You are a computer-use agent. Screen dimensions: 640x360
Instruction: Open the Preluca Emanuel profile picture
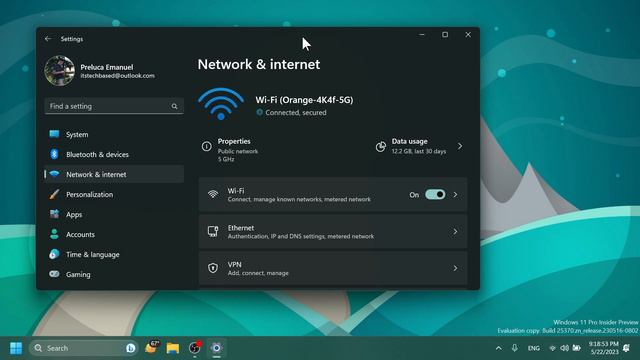click(x=60, y=71)
